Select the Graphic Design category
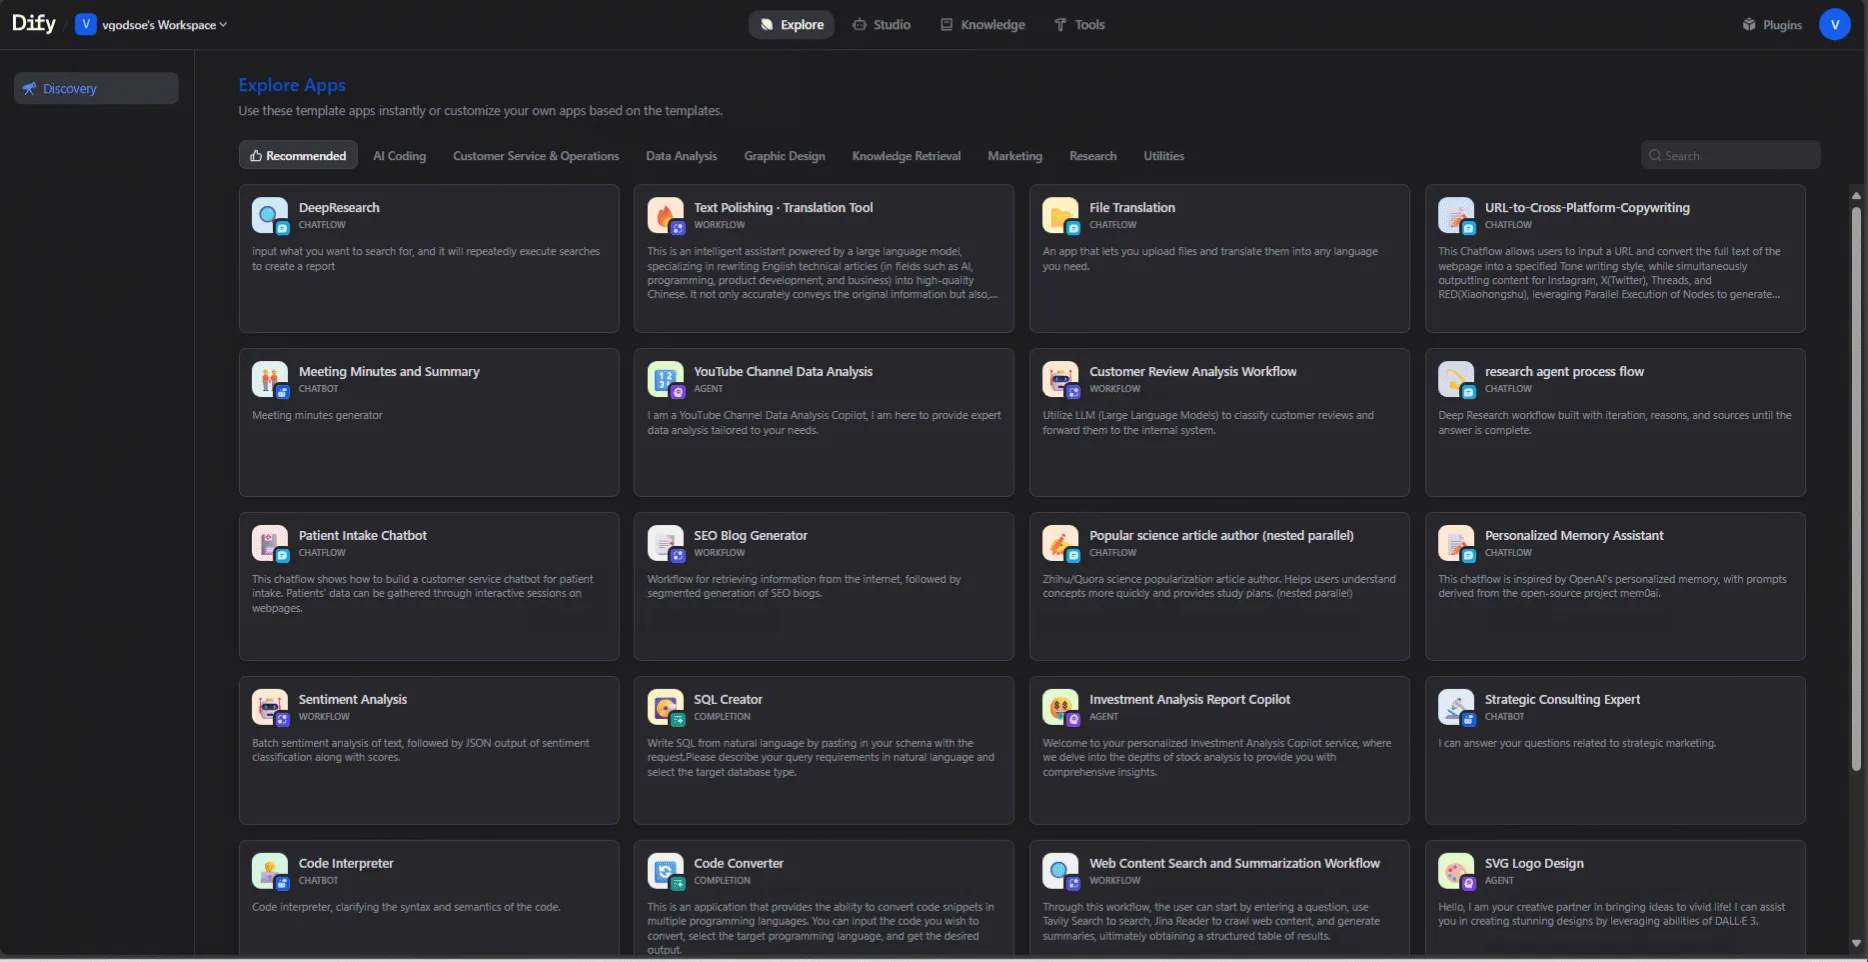 tap(784, 156)
